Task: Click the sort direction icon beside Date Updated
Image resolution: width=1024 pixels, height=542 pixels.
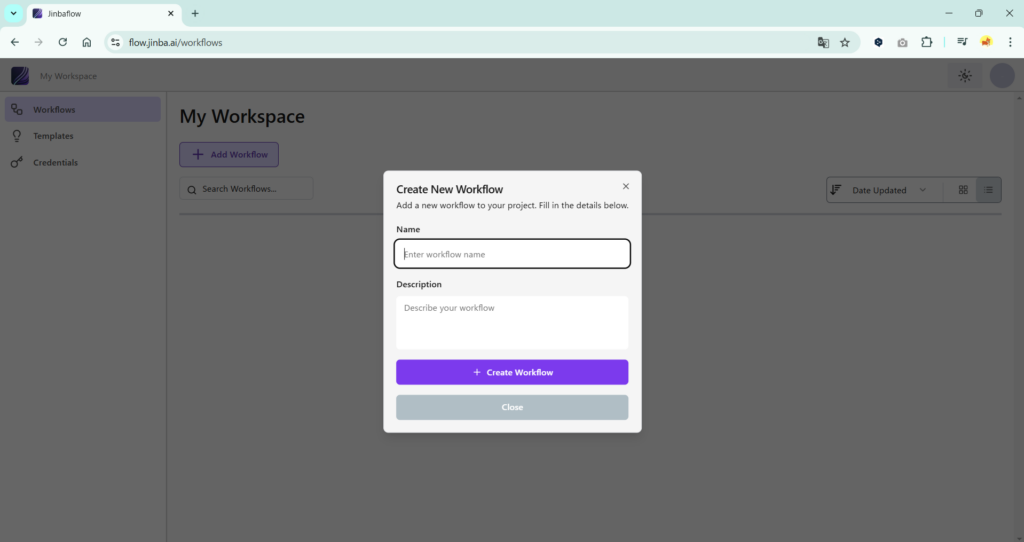Action: point(835,190)
